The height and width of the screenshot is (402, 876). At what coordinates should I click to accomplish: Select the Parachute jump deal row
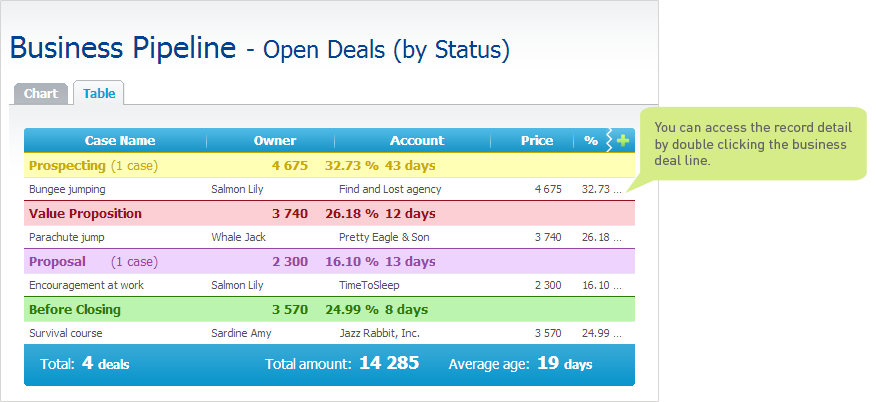[x=329, y=237]
